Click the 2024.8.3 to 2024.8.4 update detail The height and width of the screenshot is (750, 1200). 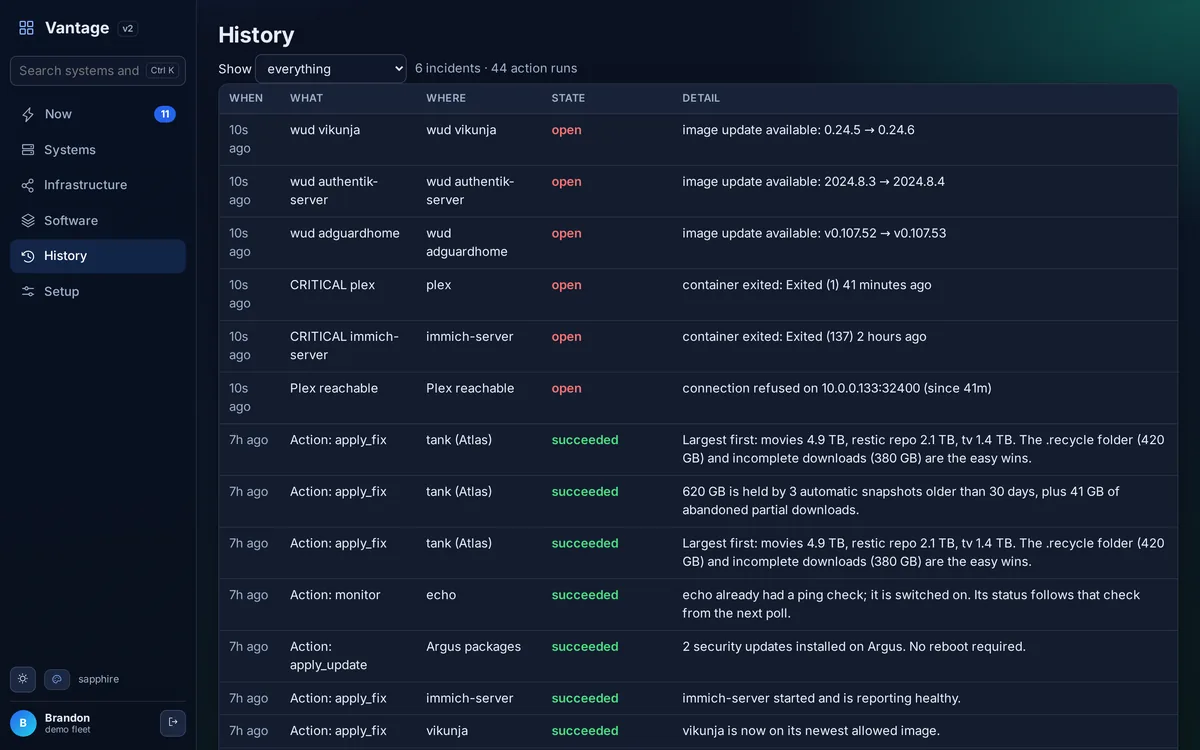(x=813, y=182)
